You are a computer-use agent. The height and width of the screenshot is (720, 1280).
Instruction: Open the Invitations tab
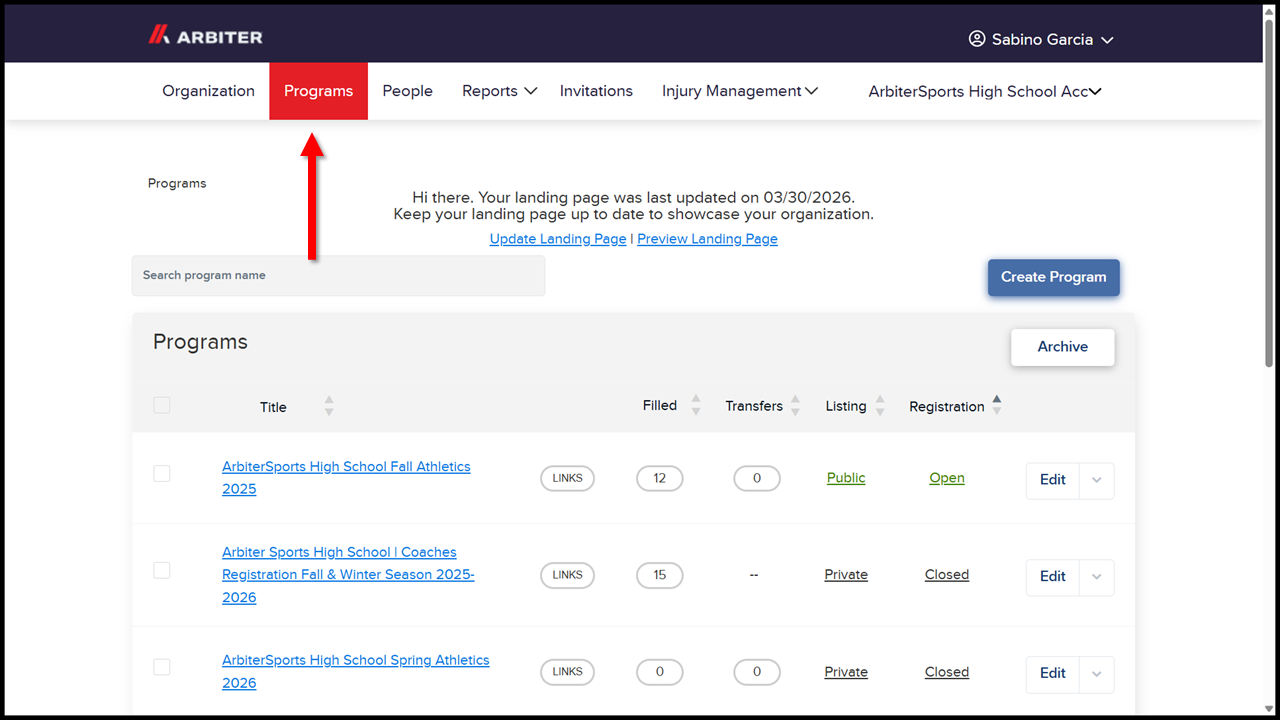pos(596,91)
